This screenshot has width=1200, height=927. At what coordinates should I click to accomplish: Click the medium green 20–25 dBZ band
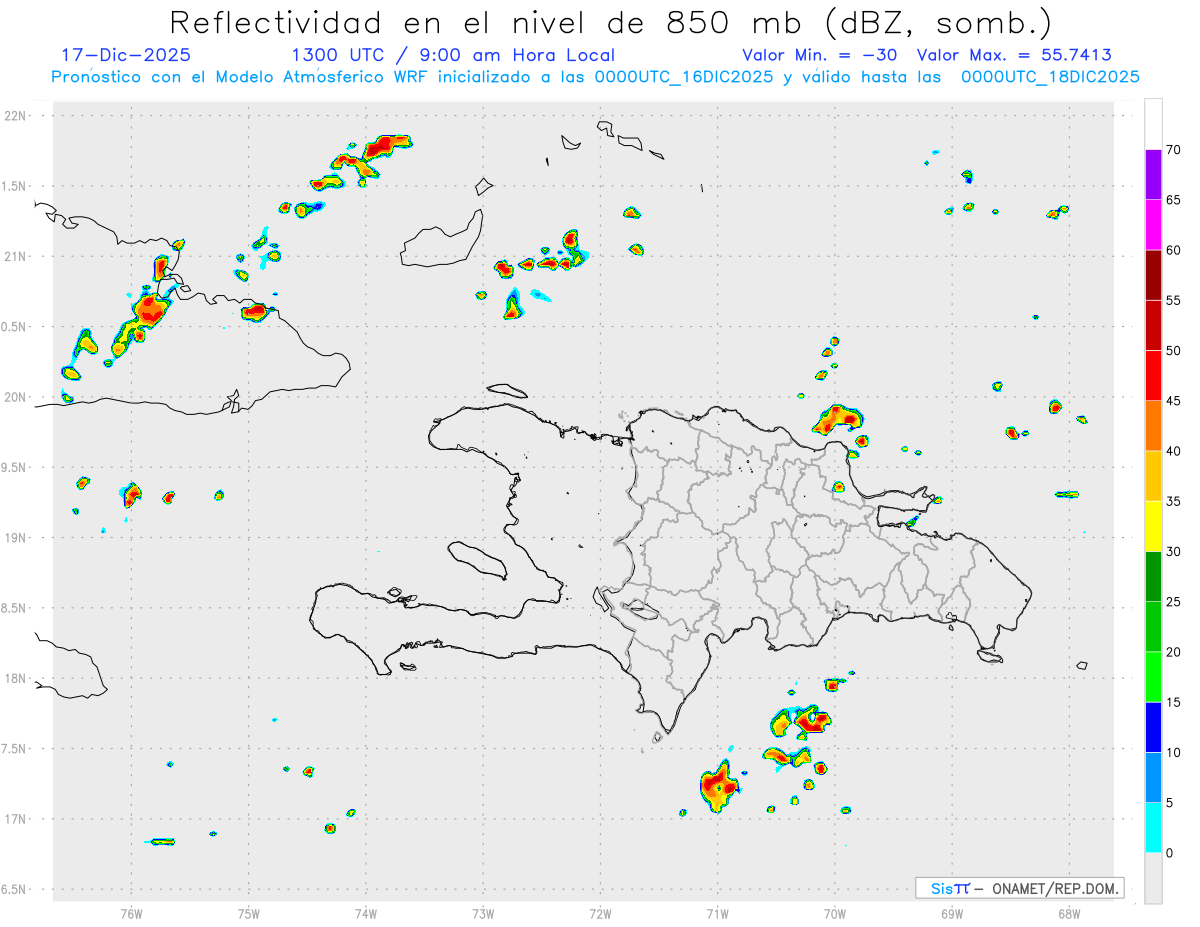[x=1153, y=627]
